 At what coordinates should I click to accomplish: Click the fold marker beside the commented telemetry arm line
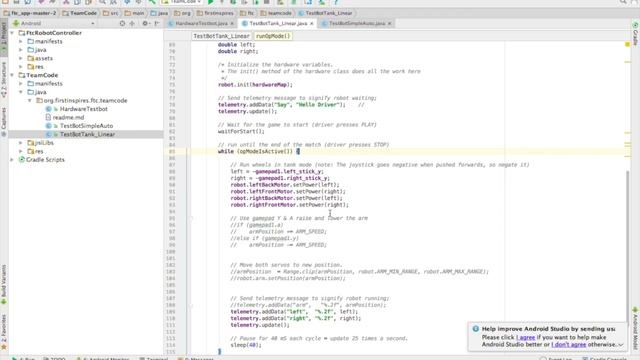point(191,305)
